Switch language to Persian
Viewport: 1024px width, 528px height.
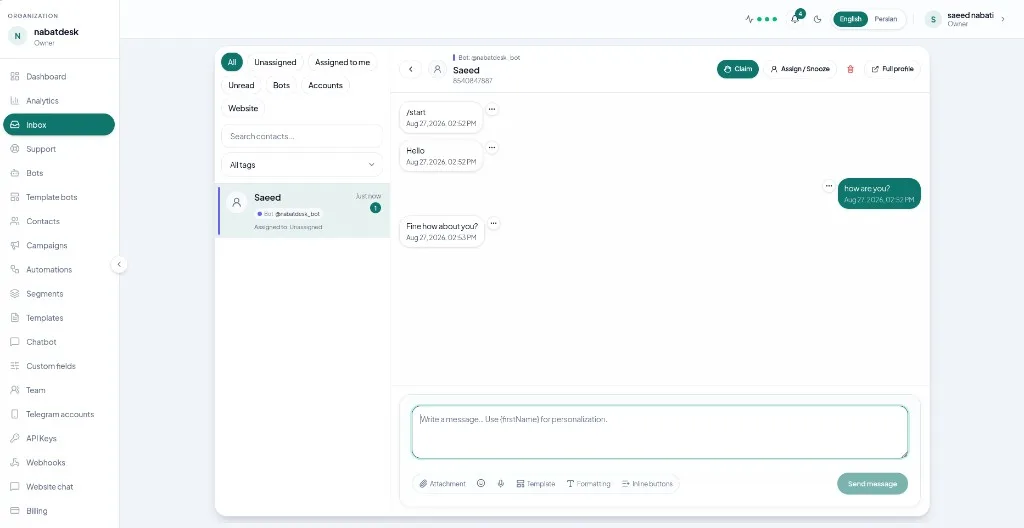point(886,19)
